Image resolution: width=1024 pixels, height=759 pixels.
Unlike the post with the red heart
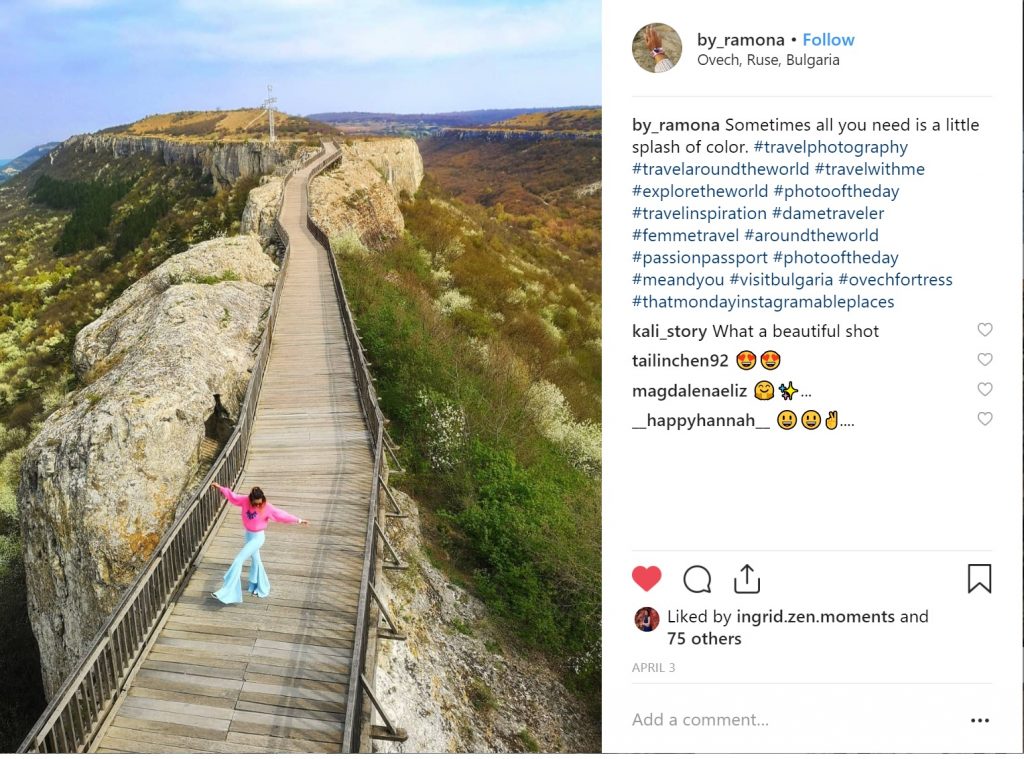tap(647, 579)
